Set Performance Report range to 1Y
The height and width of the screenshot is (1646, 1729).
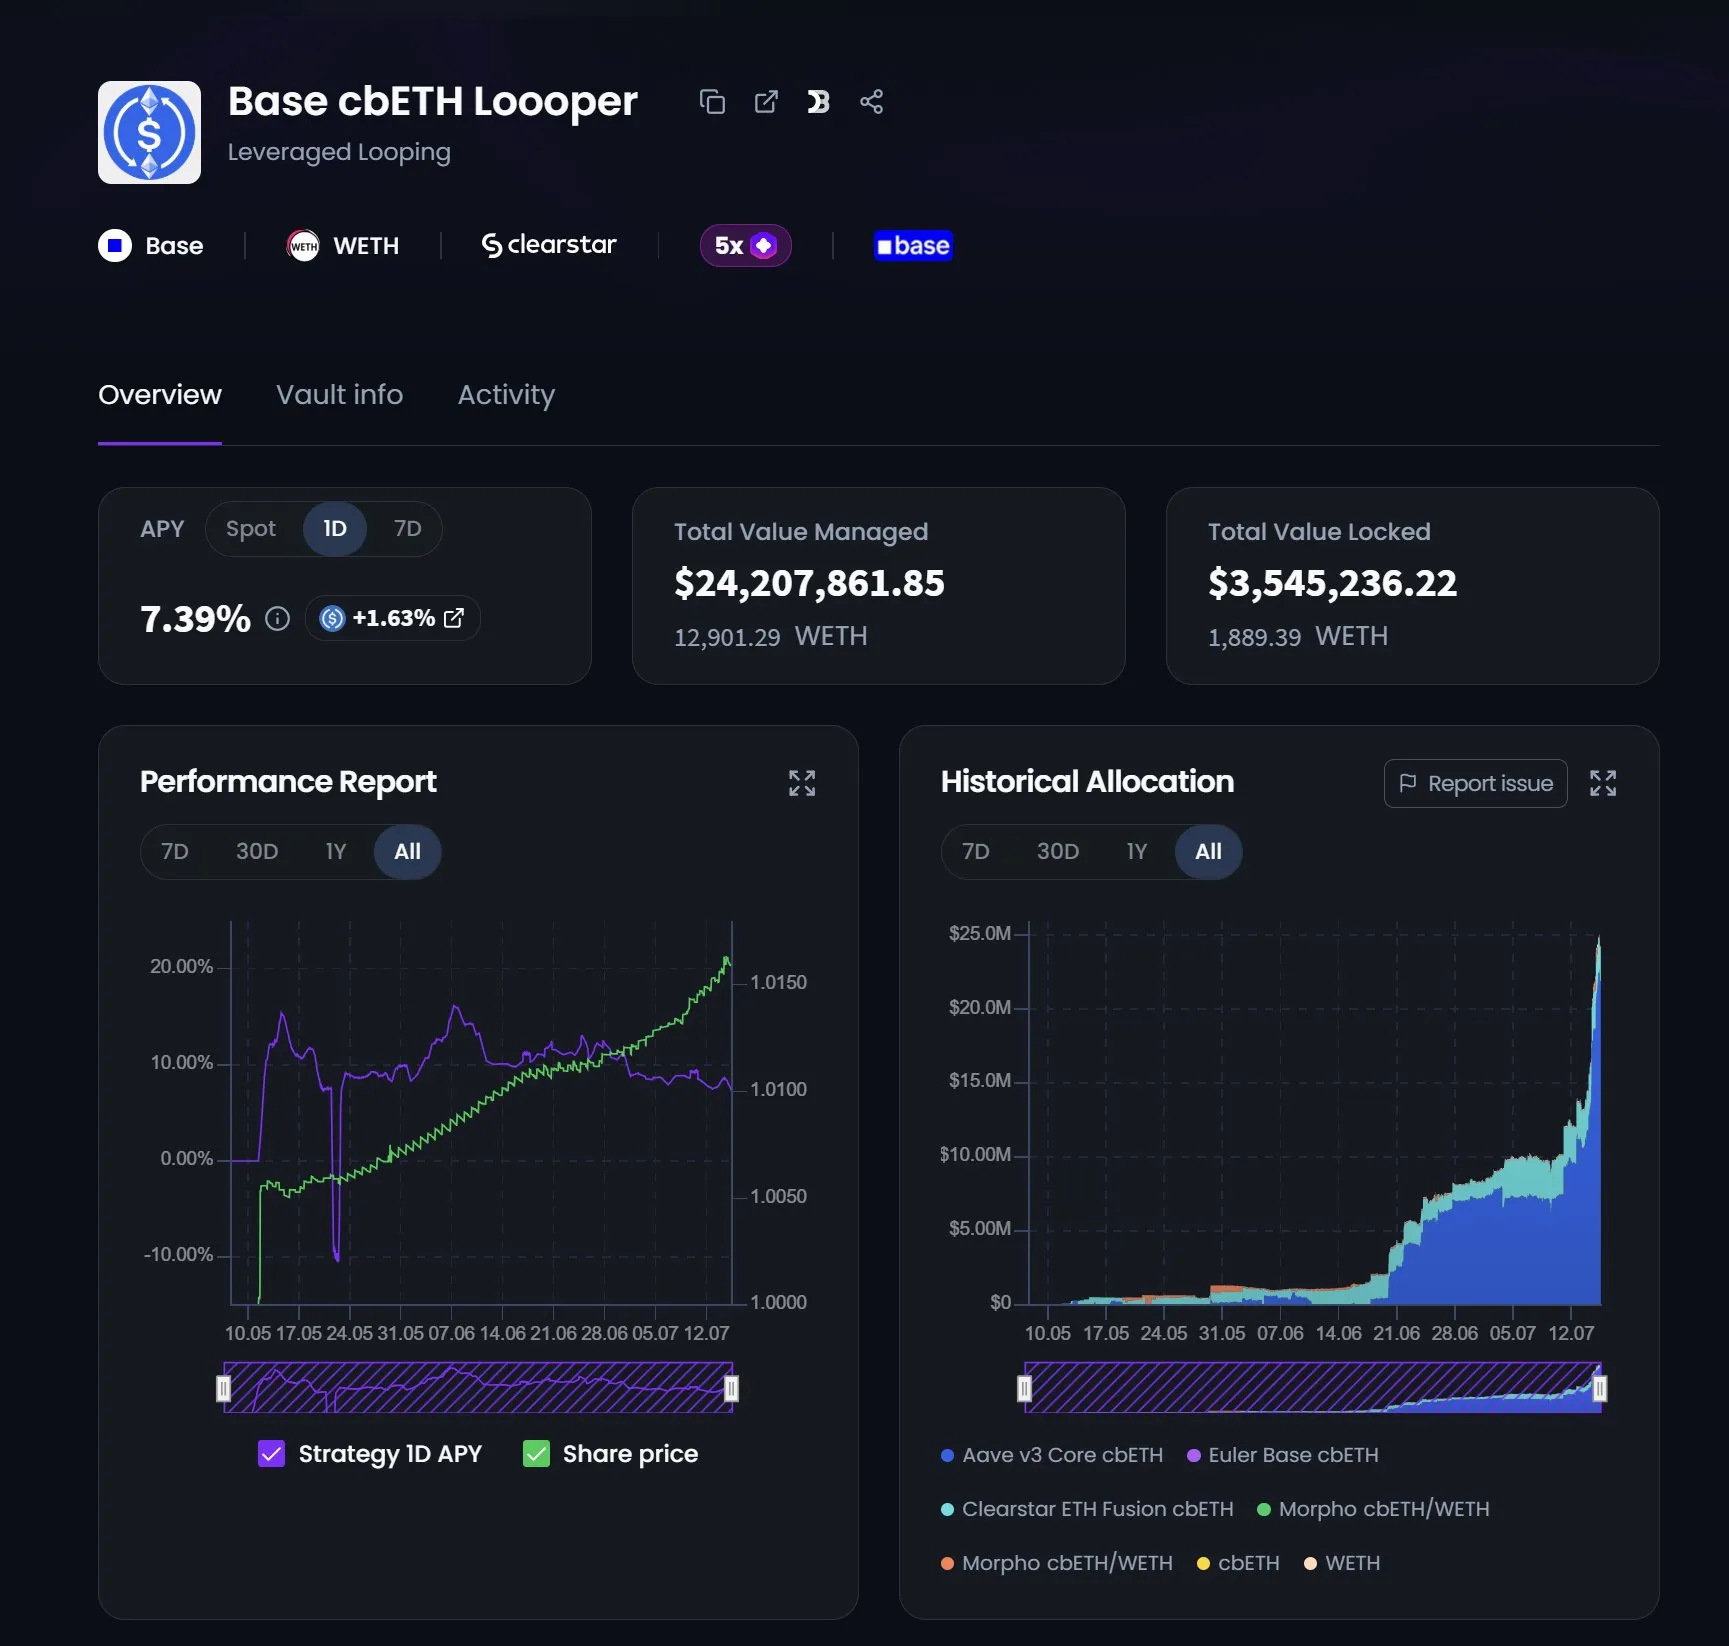pos(335,852)
